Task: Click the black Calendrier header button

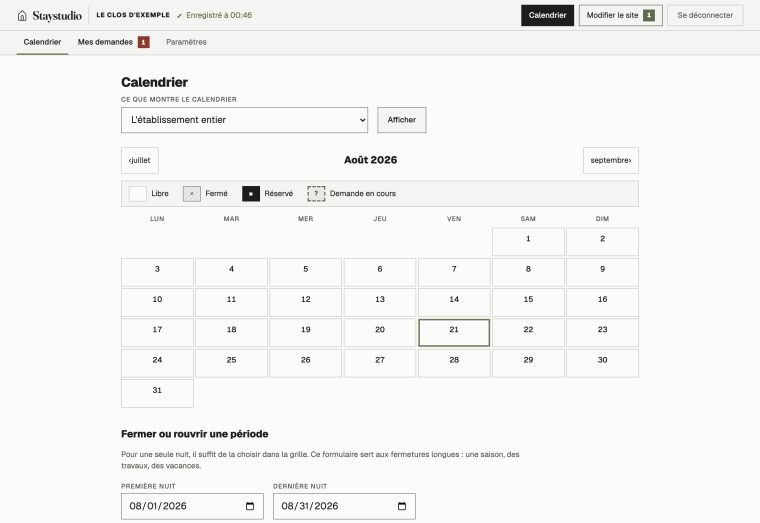Action: coord(547,16)
